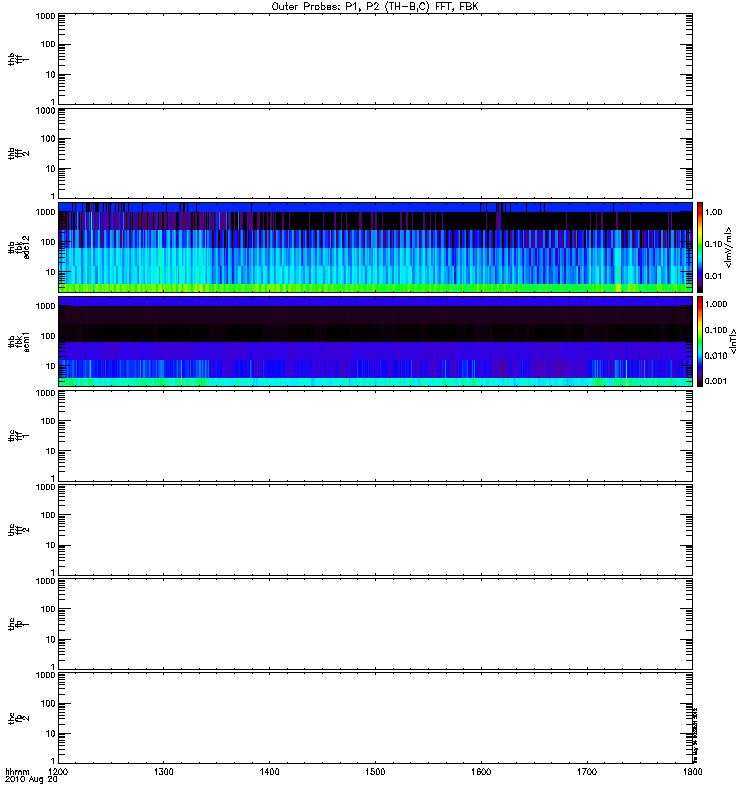Viewport: 750px width, 800px height.
Task: Click the '1200' time axis label
Action: pos(58,772)
